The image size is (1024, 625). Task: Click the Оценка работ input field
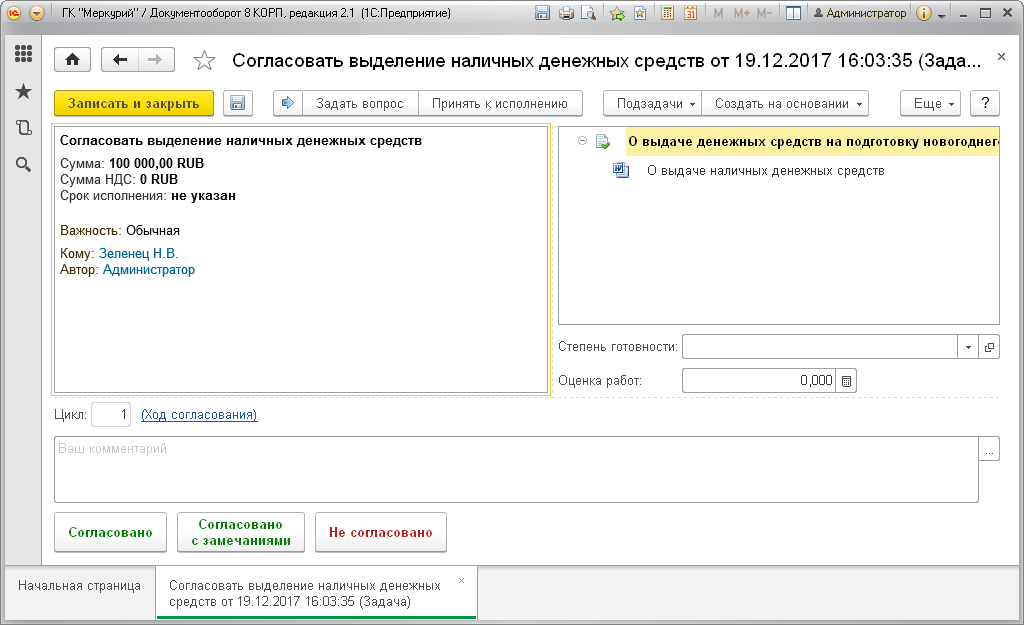point(759,381)
